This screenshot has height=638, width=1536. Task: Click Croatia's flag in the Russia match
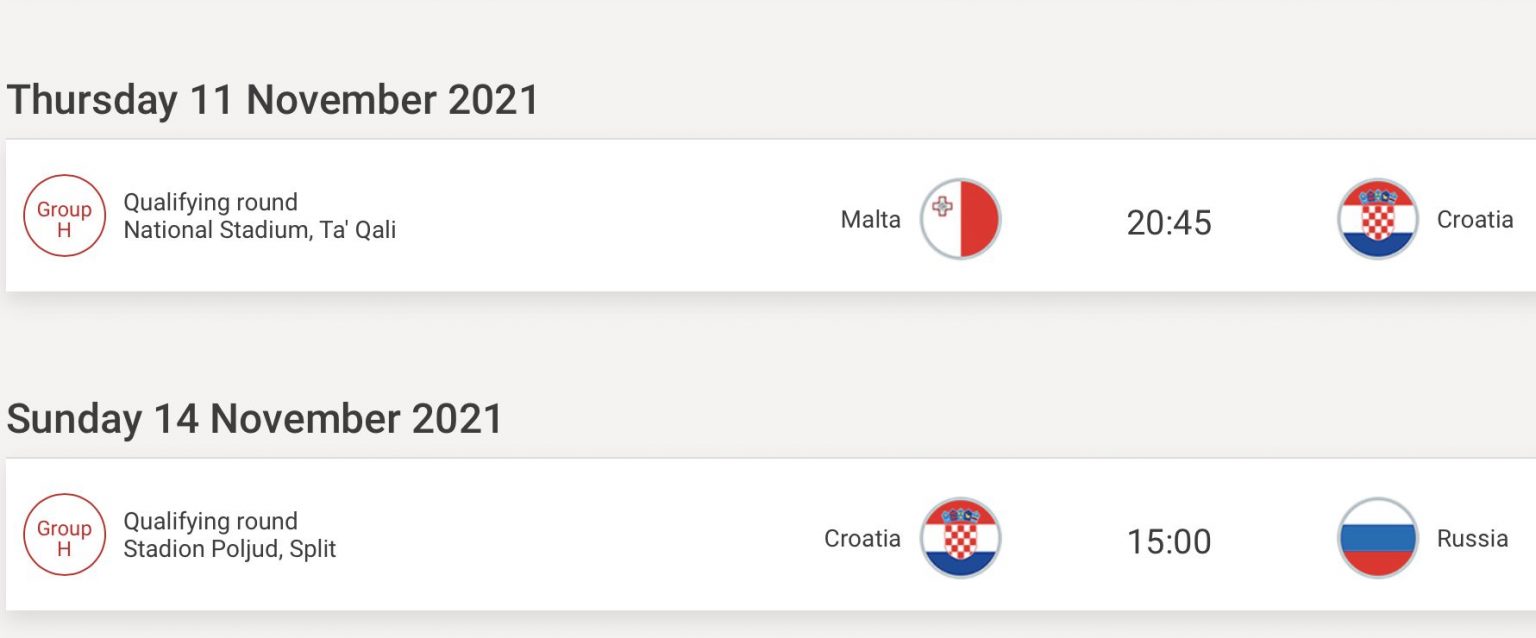click(960, 538)
